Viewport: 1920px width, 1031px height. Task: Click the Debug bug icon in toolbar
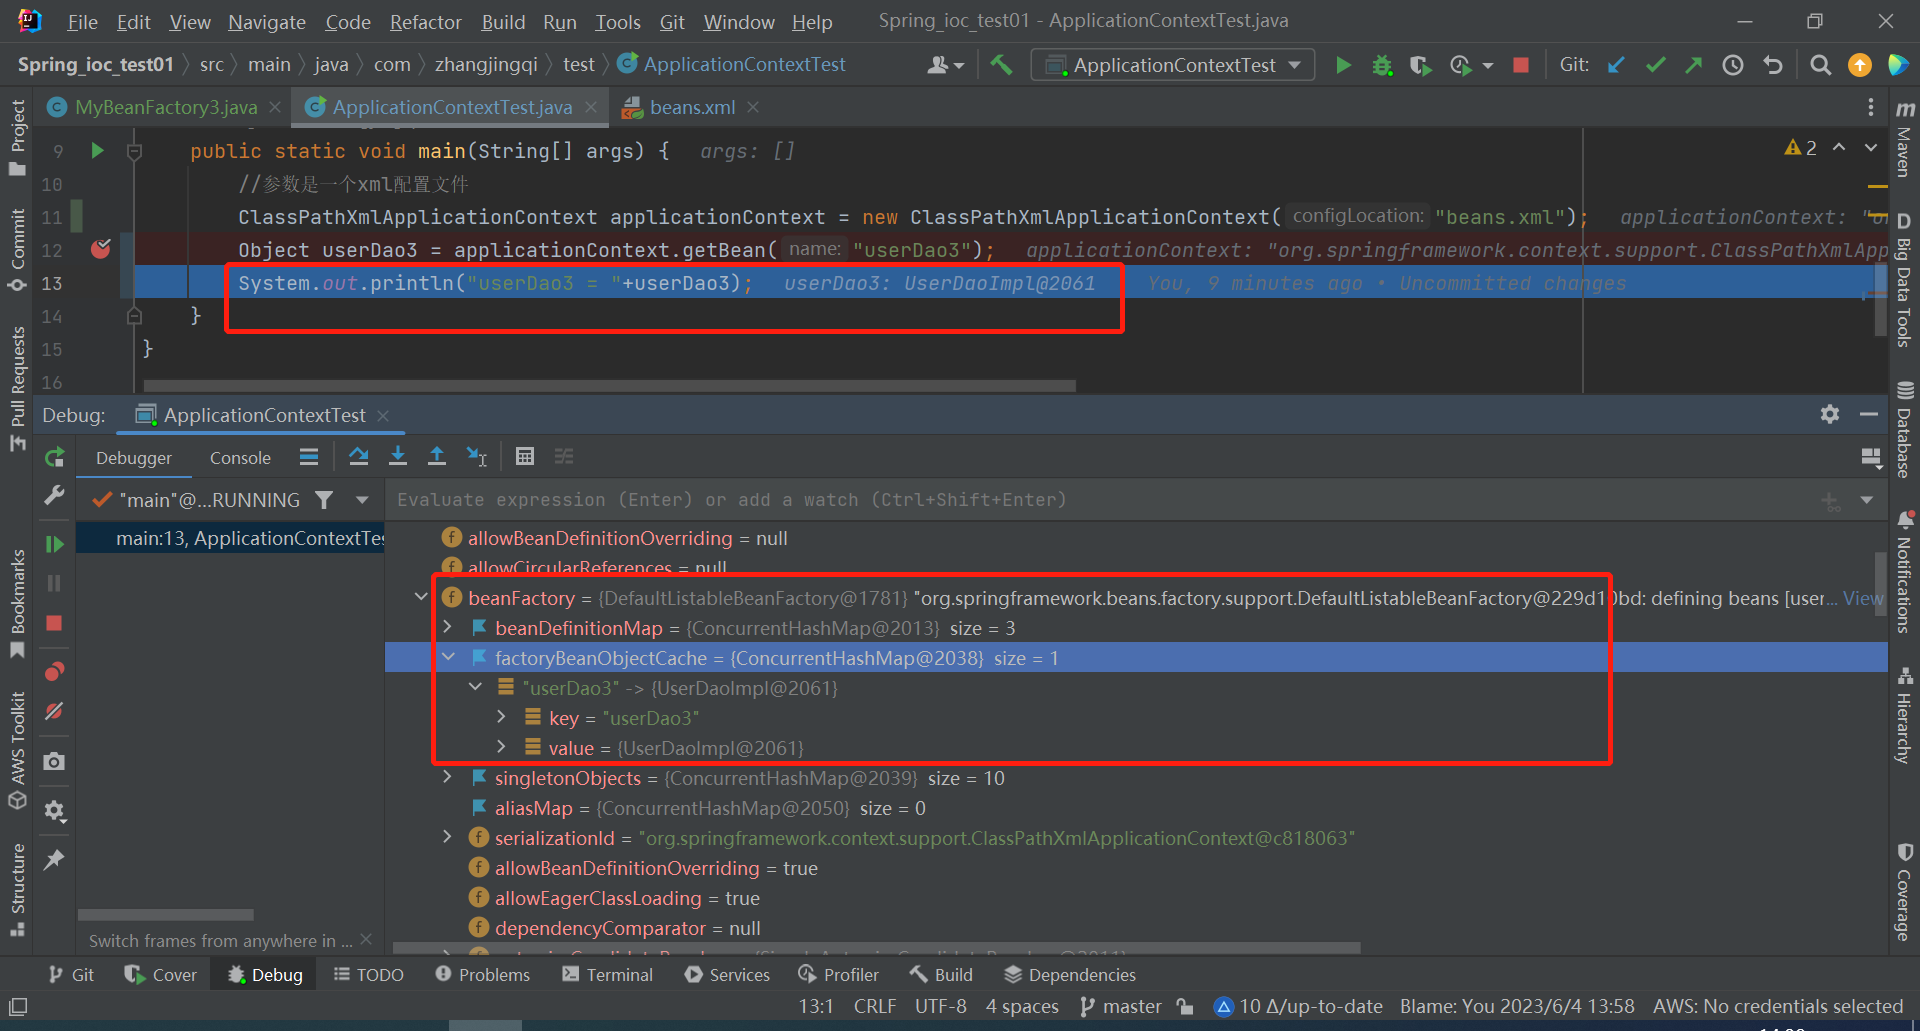pyautogui.click(x=1382, y=65)
